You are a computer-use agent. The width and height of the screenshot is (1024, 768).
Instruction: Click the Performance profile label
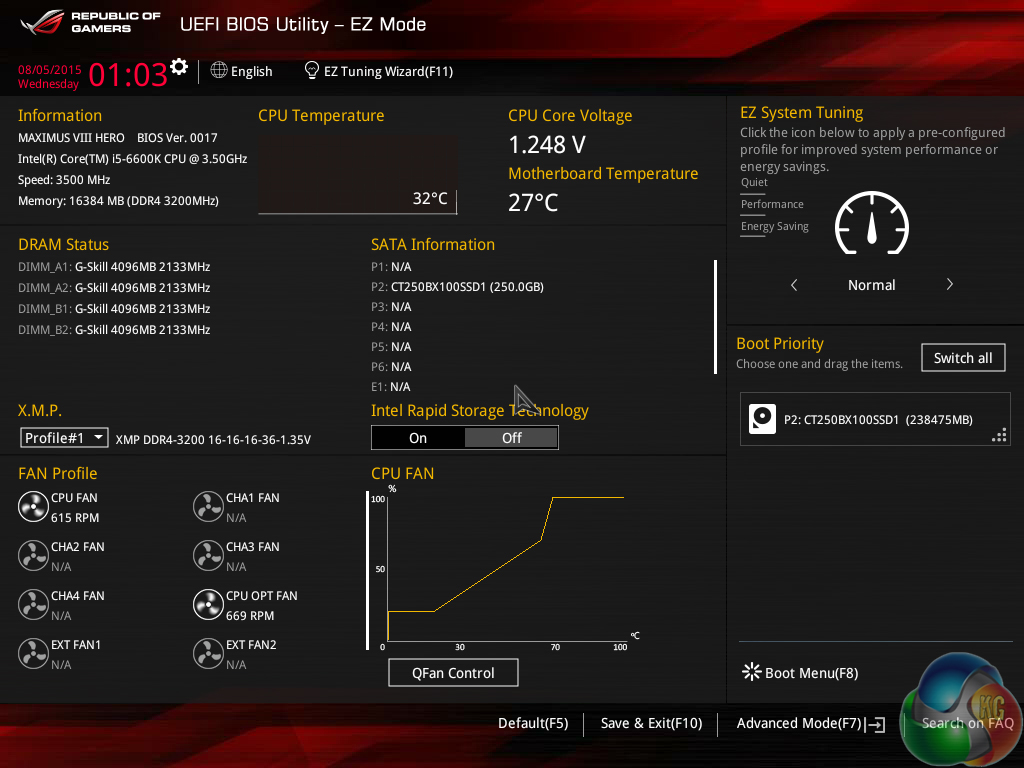(x=772, y=204)
